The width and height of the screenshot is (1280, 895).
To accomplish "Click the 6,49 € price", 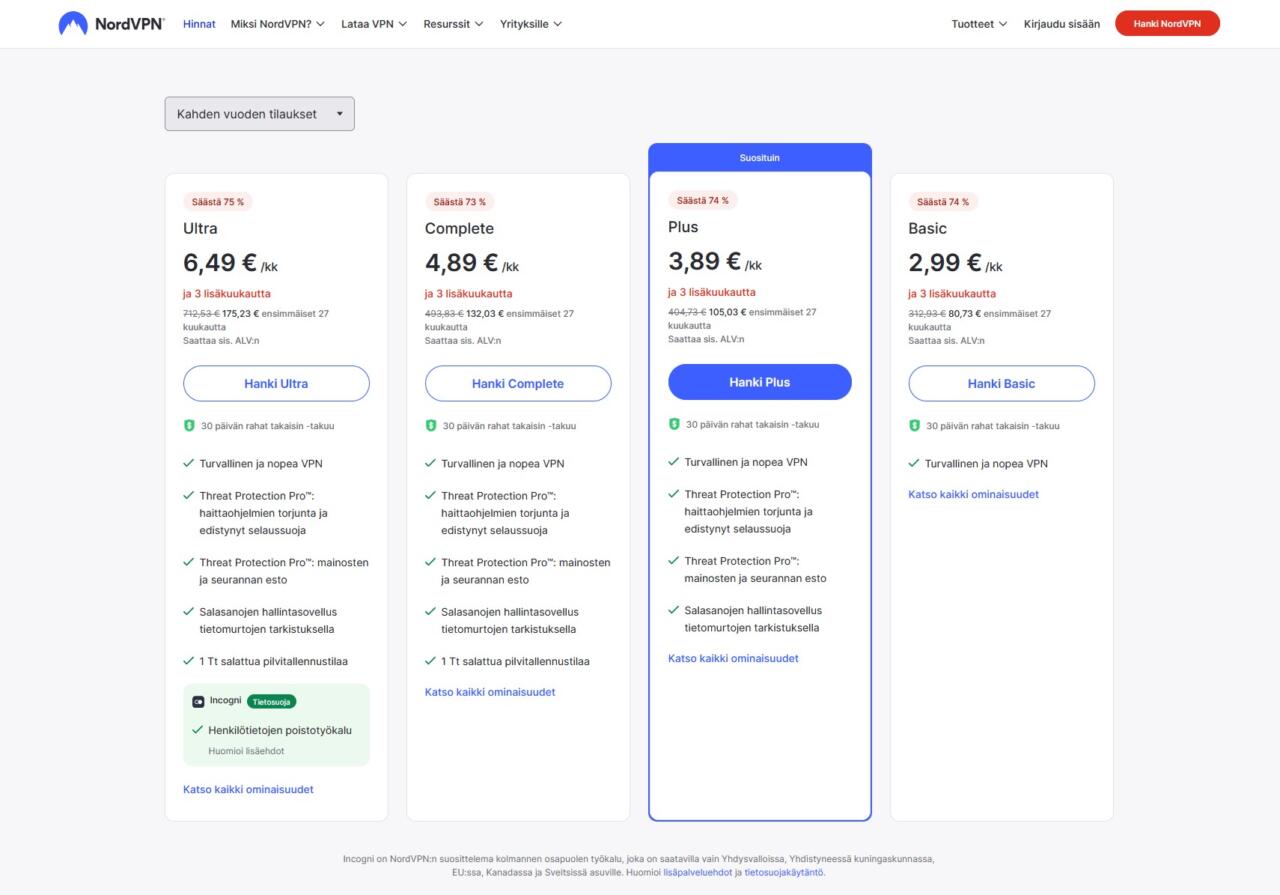I will click(220, 263).
